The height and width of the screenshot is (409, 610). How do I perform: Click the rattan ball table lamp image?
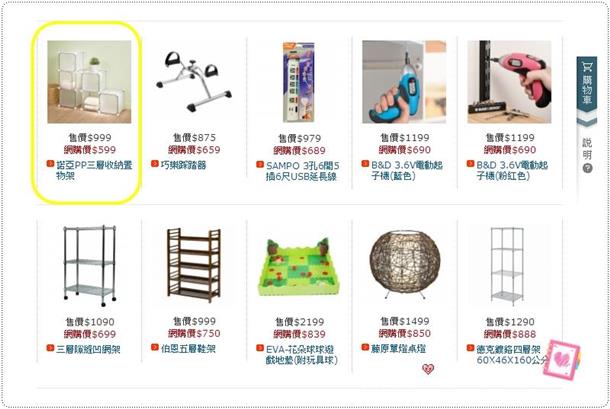tap(405, 265)
